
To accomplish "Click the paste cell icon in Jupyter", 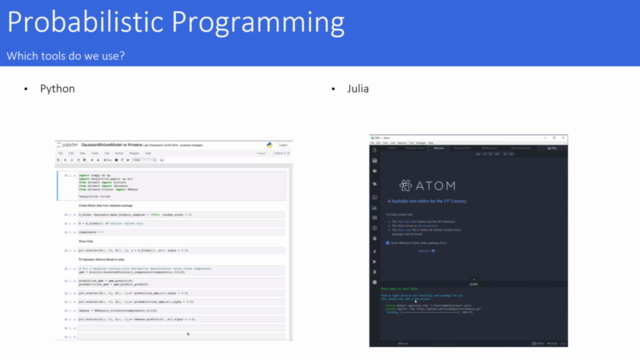I will click(84, 160).
